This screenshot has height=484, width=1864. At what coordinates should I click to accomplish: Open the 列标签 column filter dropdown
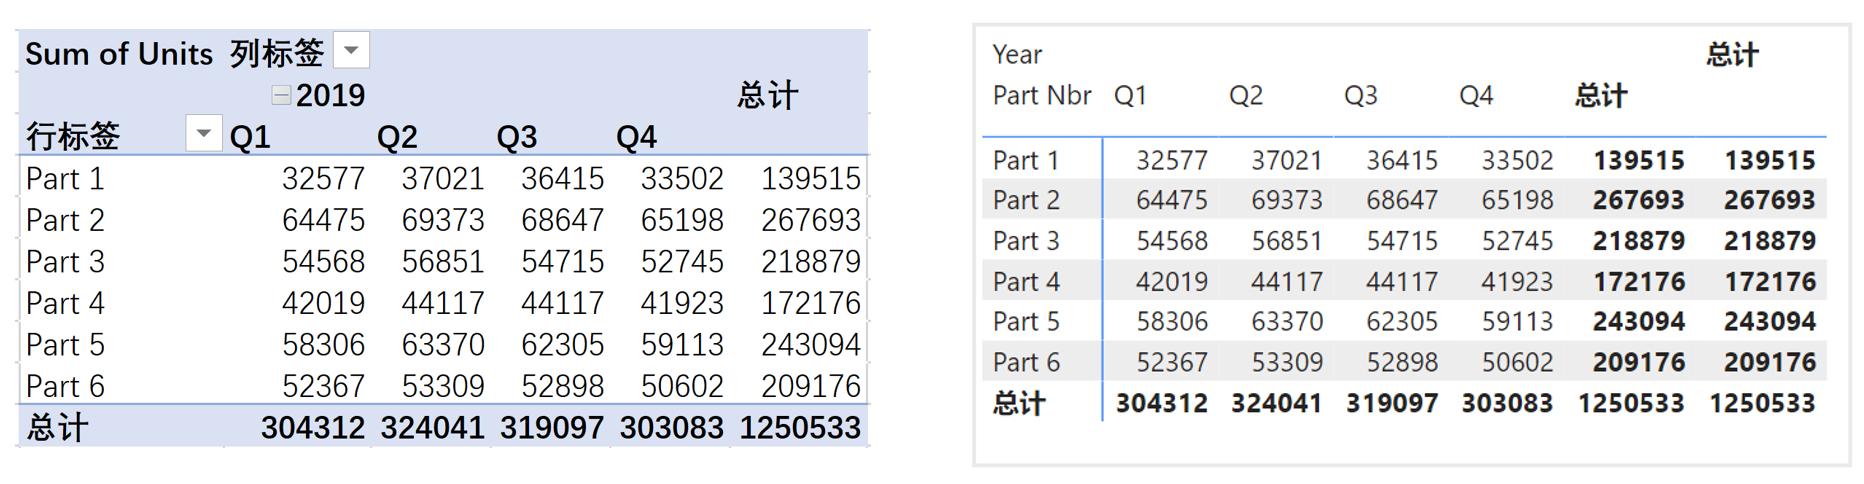[351, 50]
